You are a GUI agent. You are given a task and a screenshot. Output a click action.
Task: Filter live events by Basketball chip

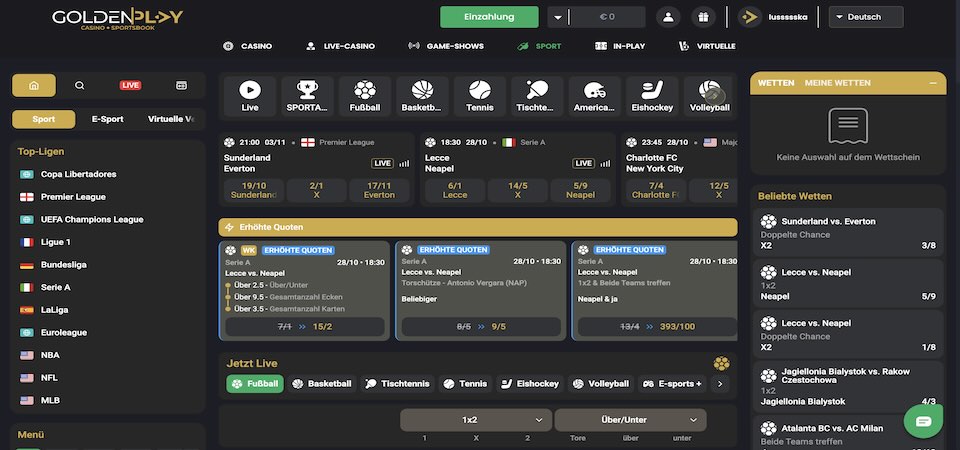[322, 384]
